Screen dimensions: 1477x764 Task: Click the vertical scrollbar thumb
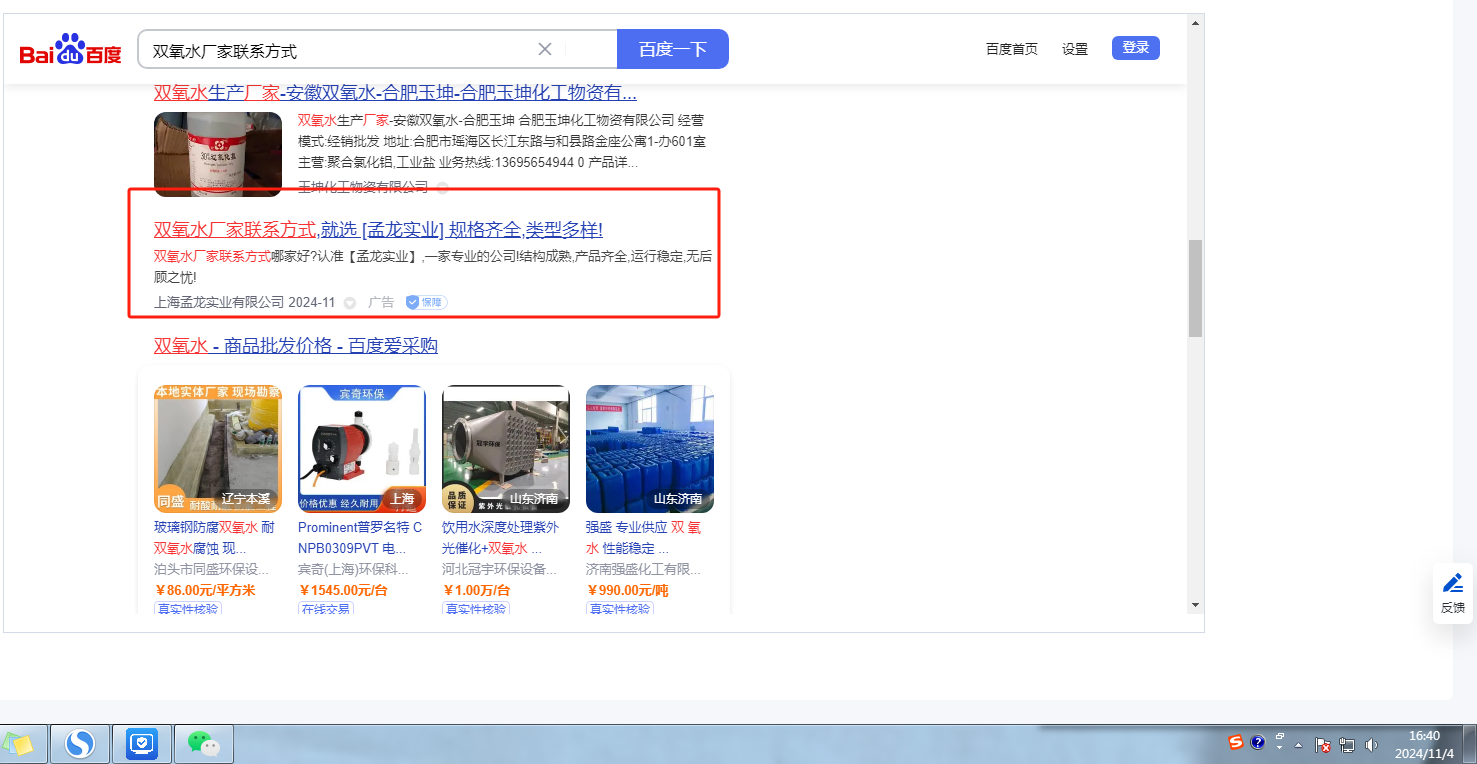1195,288
